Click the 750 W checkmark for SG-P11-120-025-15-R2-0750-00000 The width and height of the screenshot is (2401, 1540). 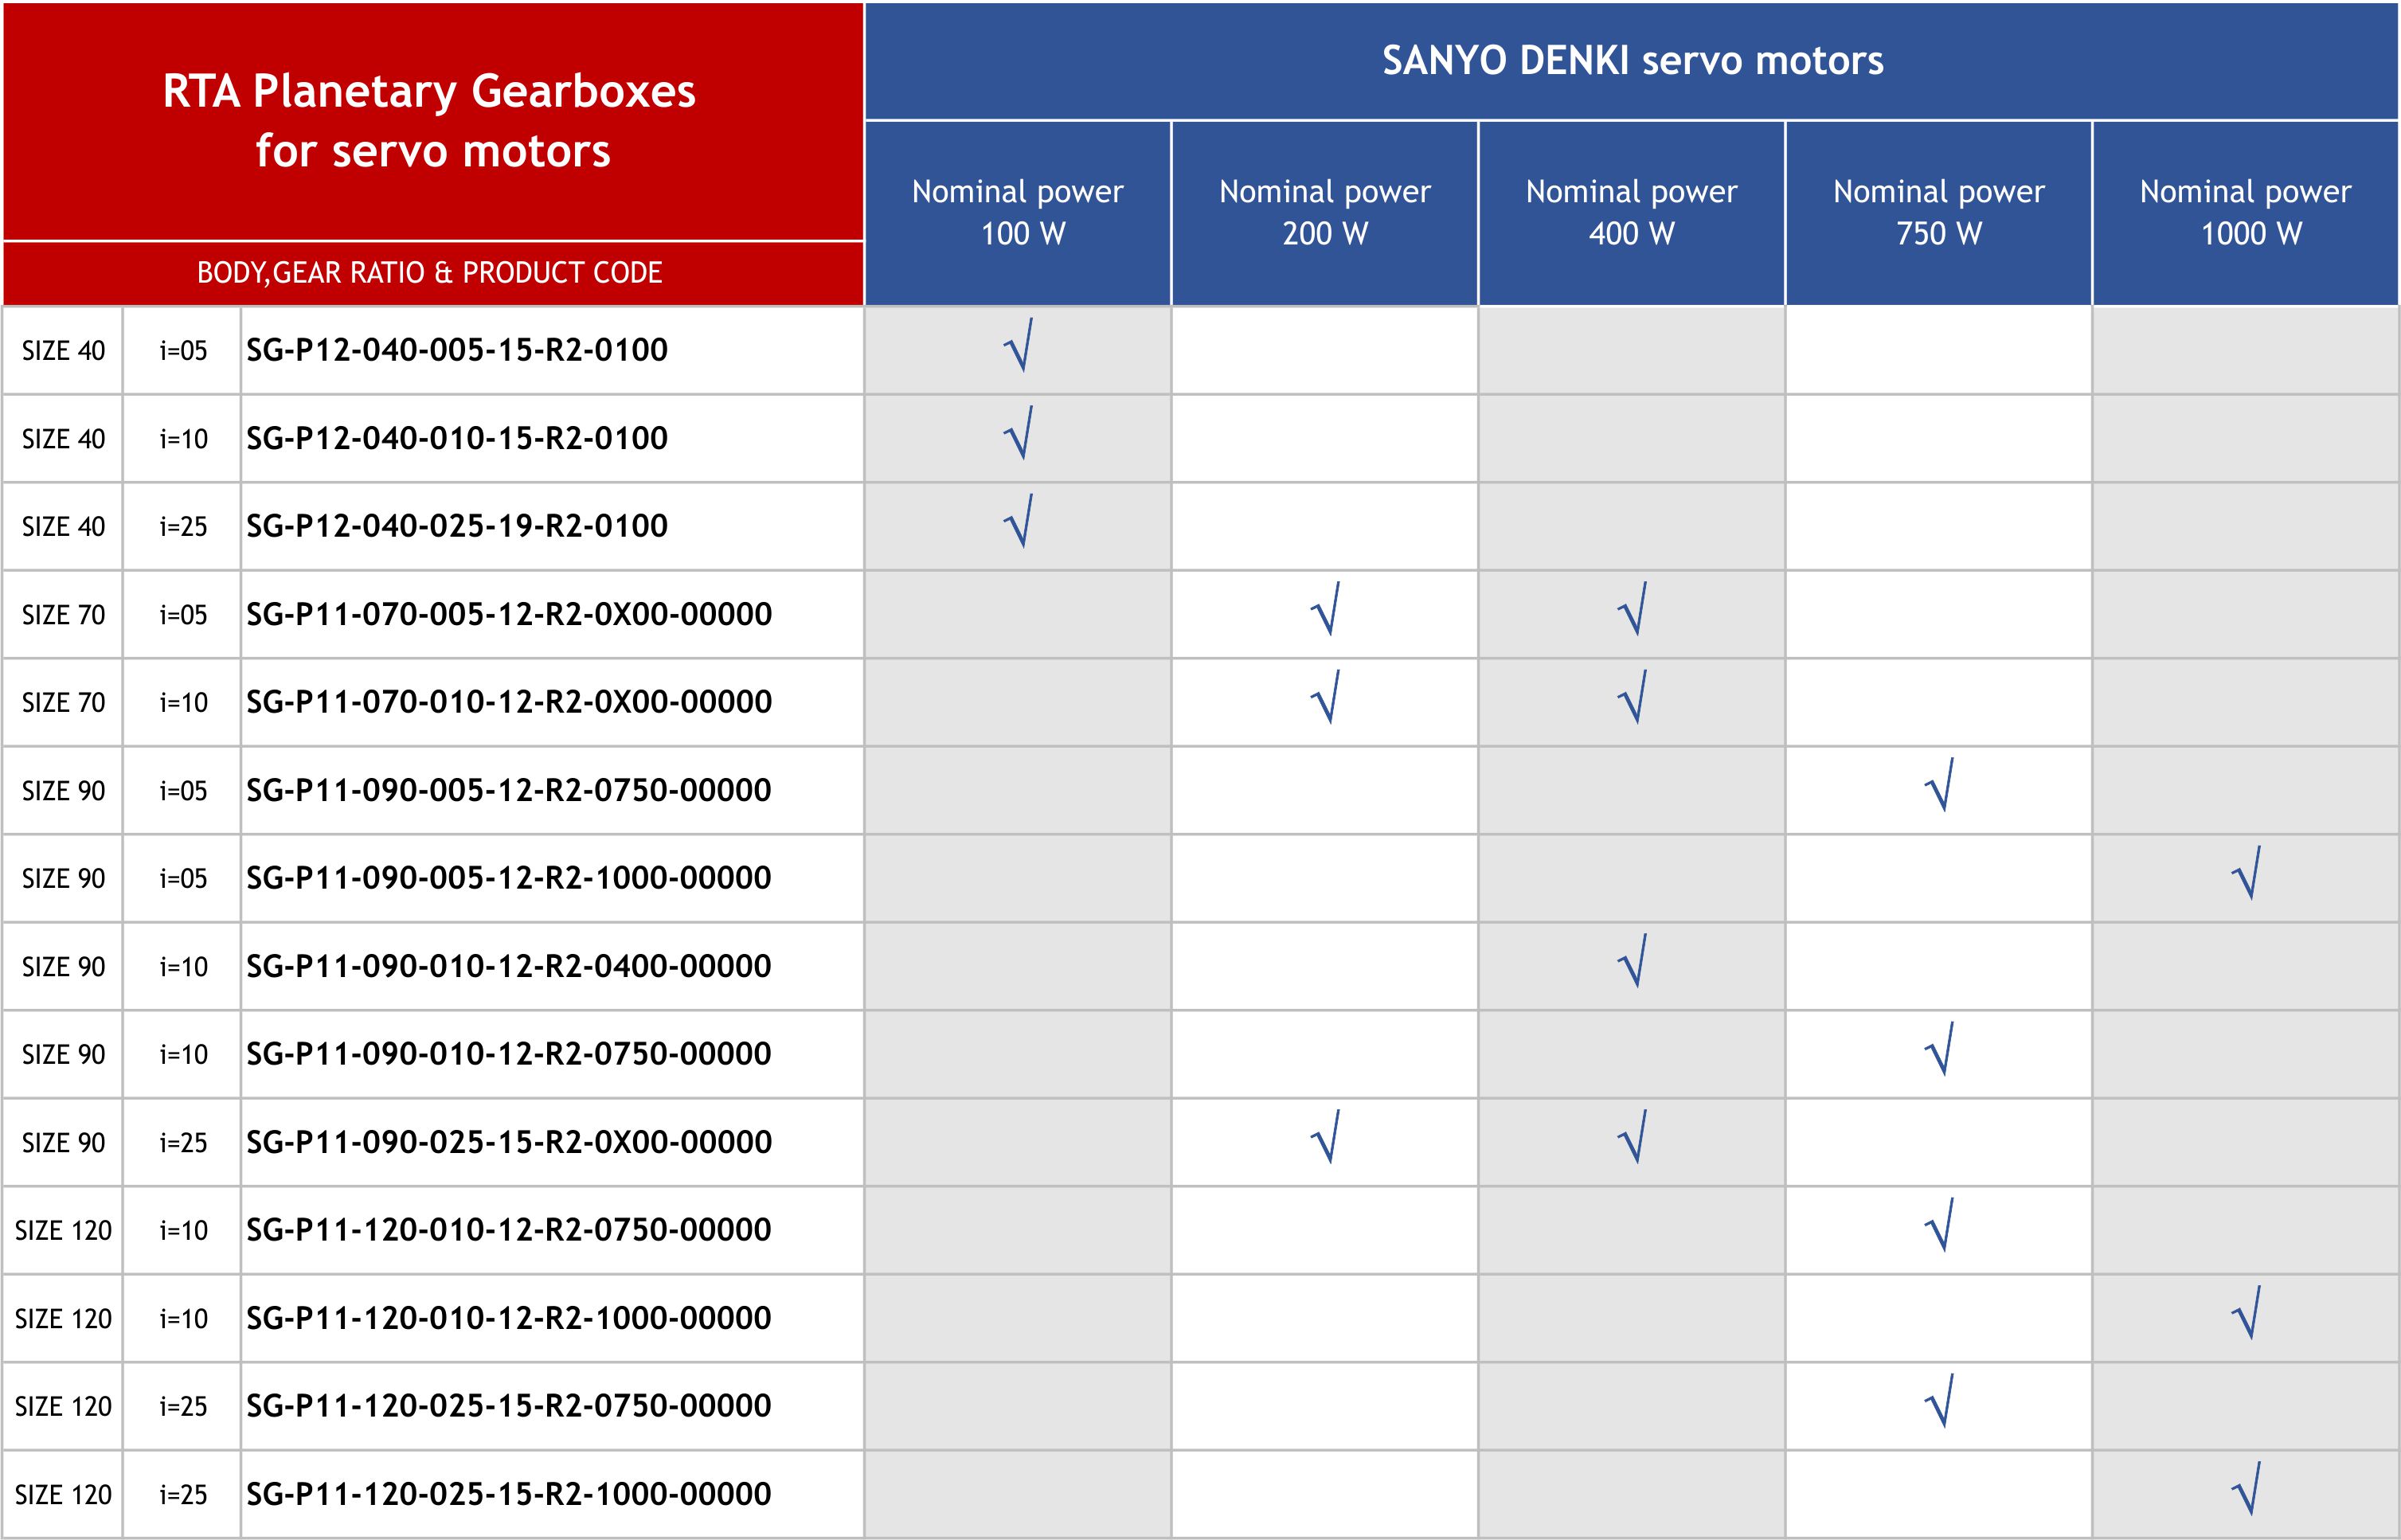1940,1401
